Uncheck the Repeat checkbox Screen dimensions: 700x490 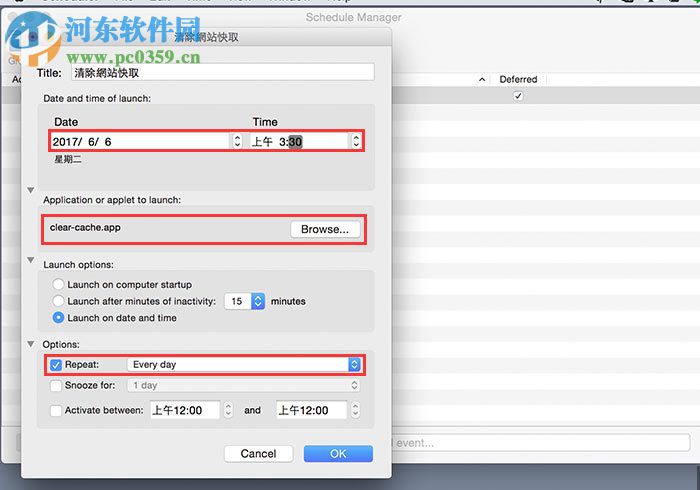point(56,365)
